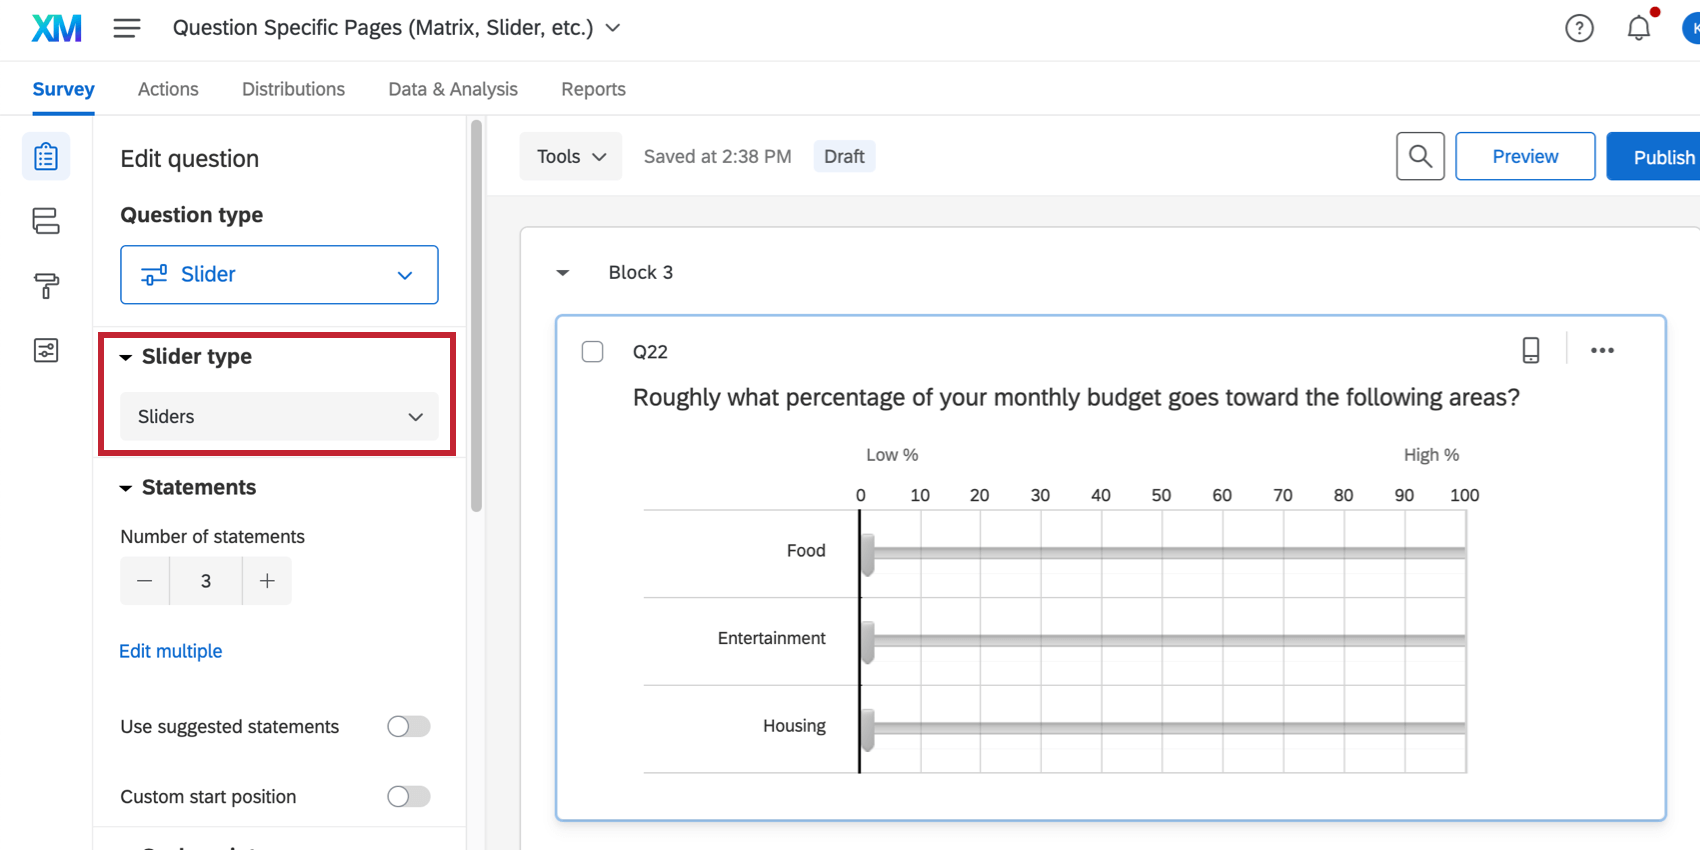1700x850 pixels.
Task: Expand the Tools dropdown menu
Action: click(x=571, y=156)
